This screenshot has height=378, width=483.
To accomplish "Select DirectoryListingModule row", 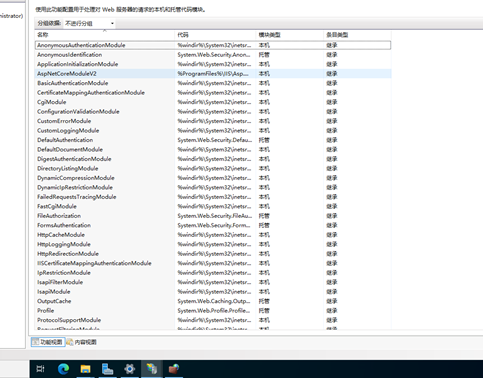I will click(213, 168).
